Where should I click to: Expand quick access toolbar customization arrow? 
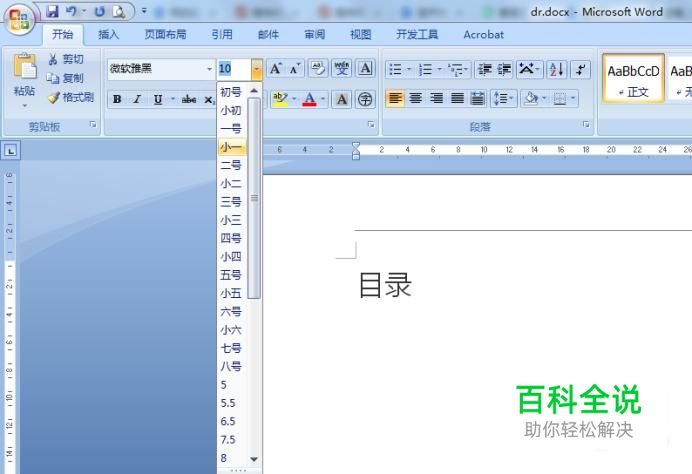coord(144,11)
